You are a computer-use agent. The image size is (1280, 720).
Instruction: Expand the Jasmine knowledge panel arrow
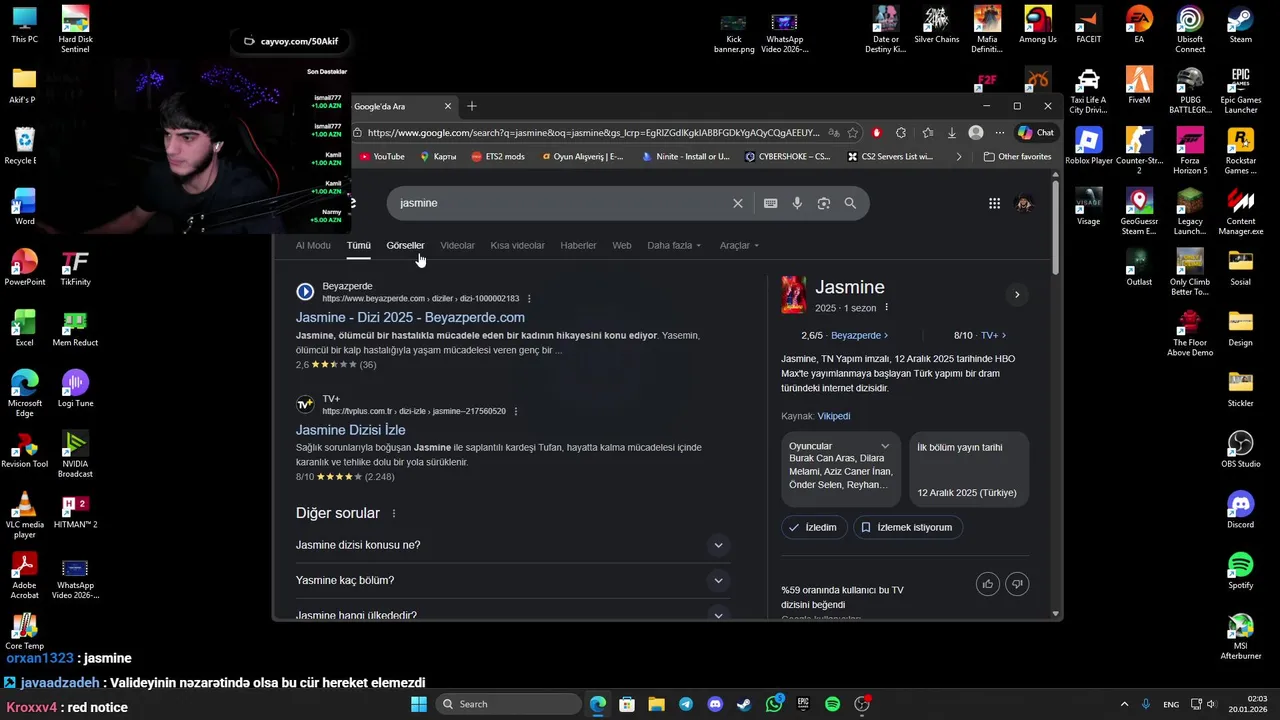click(1017, 294)
